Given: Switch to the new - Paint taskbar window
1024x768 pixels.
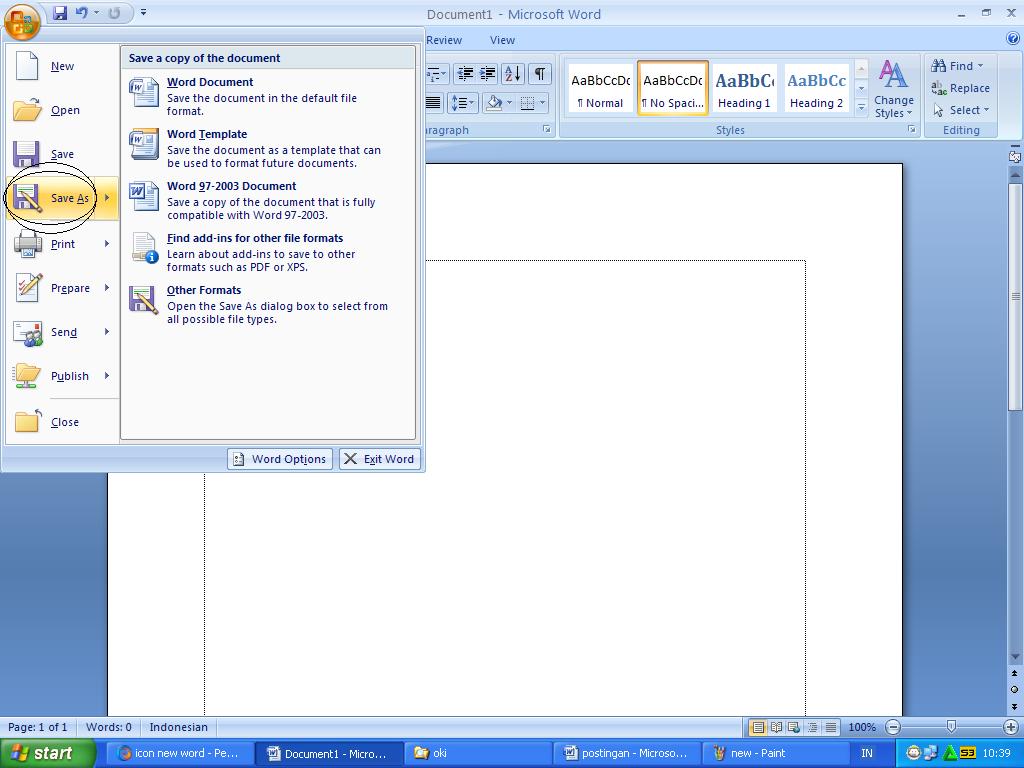Looking at the screenshot, I should [775, 753].
